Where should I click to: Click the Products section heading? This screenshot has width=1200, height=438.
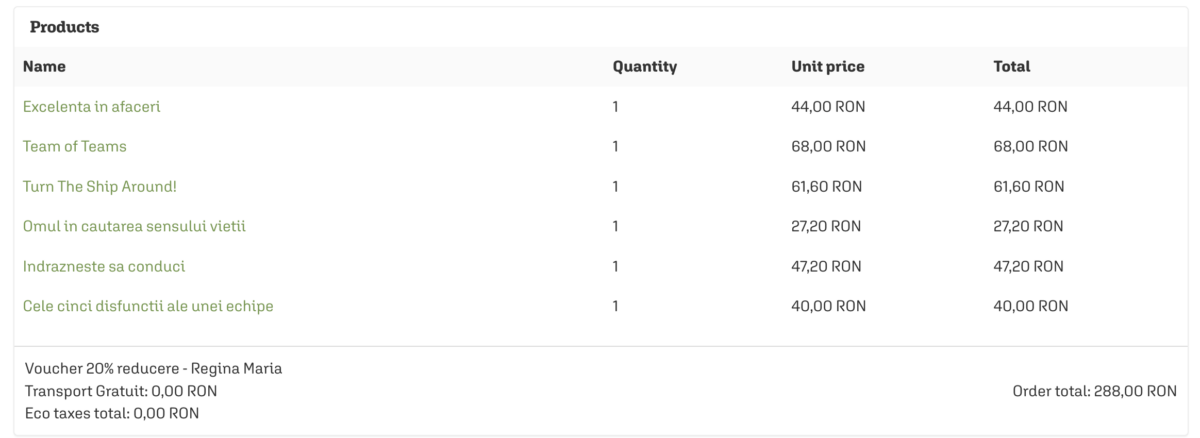[x=64, y=27]
